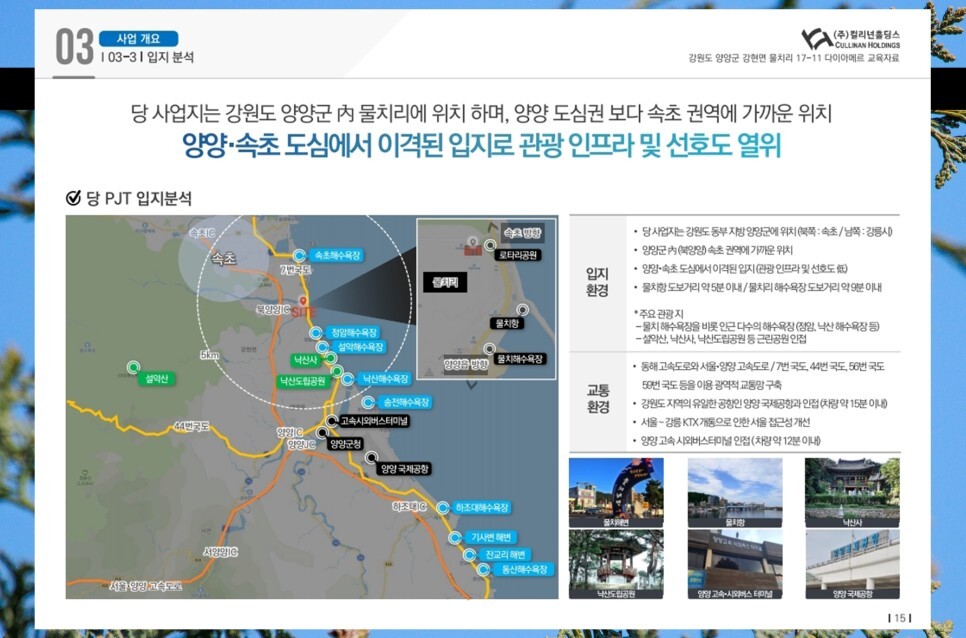Image resolution: width=966 pixels, height=638 pixels.
Task: Click the large 속초 city label on the map
Action: click(x=224, y=259)
